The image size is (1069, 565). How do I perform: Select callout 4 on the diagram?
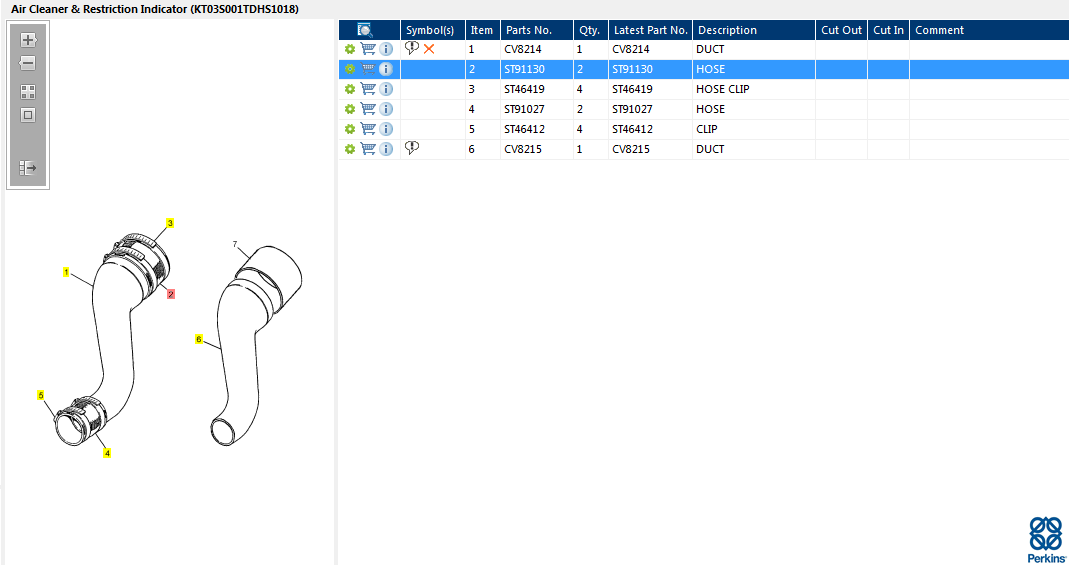(x=107, y=453)
